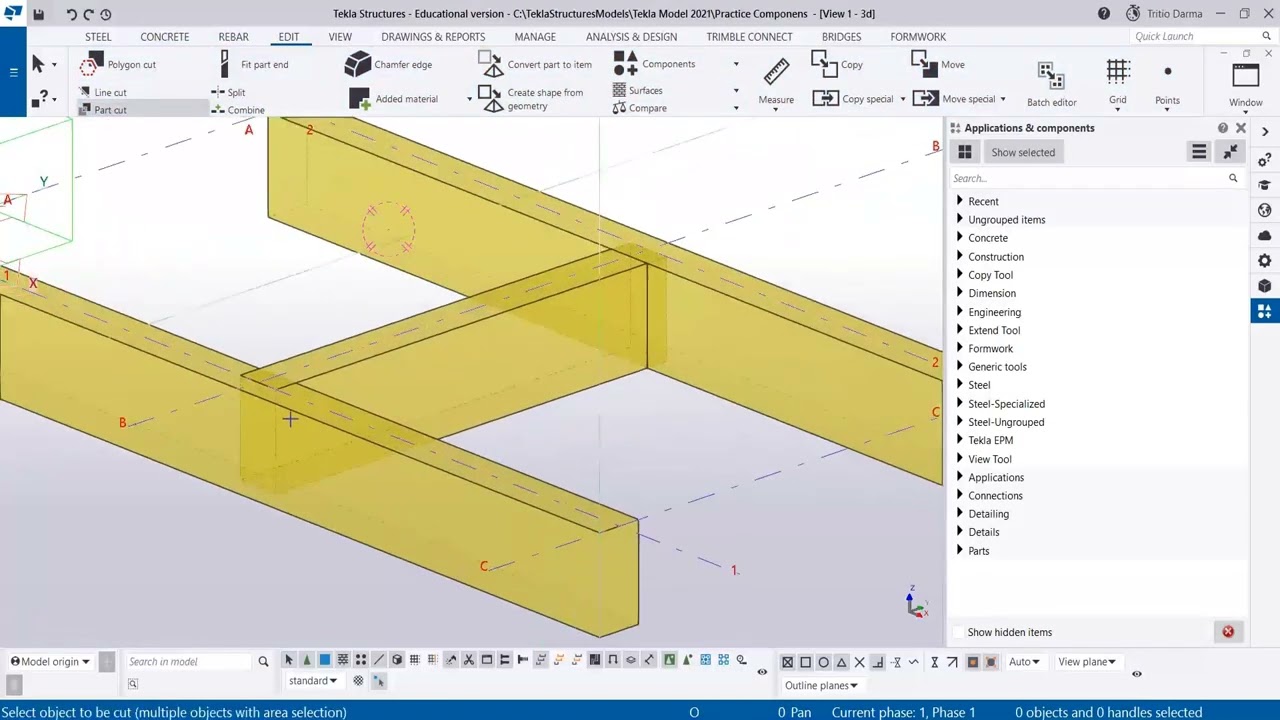1280x720 pixels.
Task: Click the grid view icon in Applications panel
Action: 965,152
